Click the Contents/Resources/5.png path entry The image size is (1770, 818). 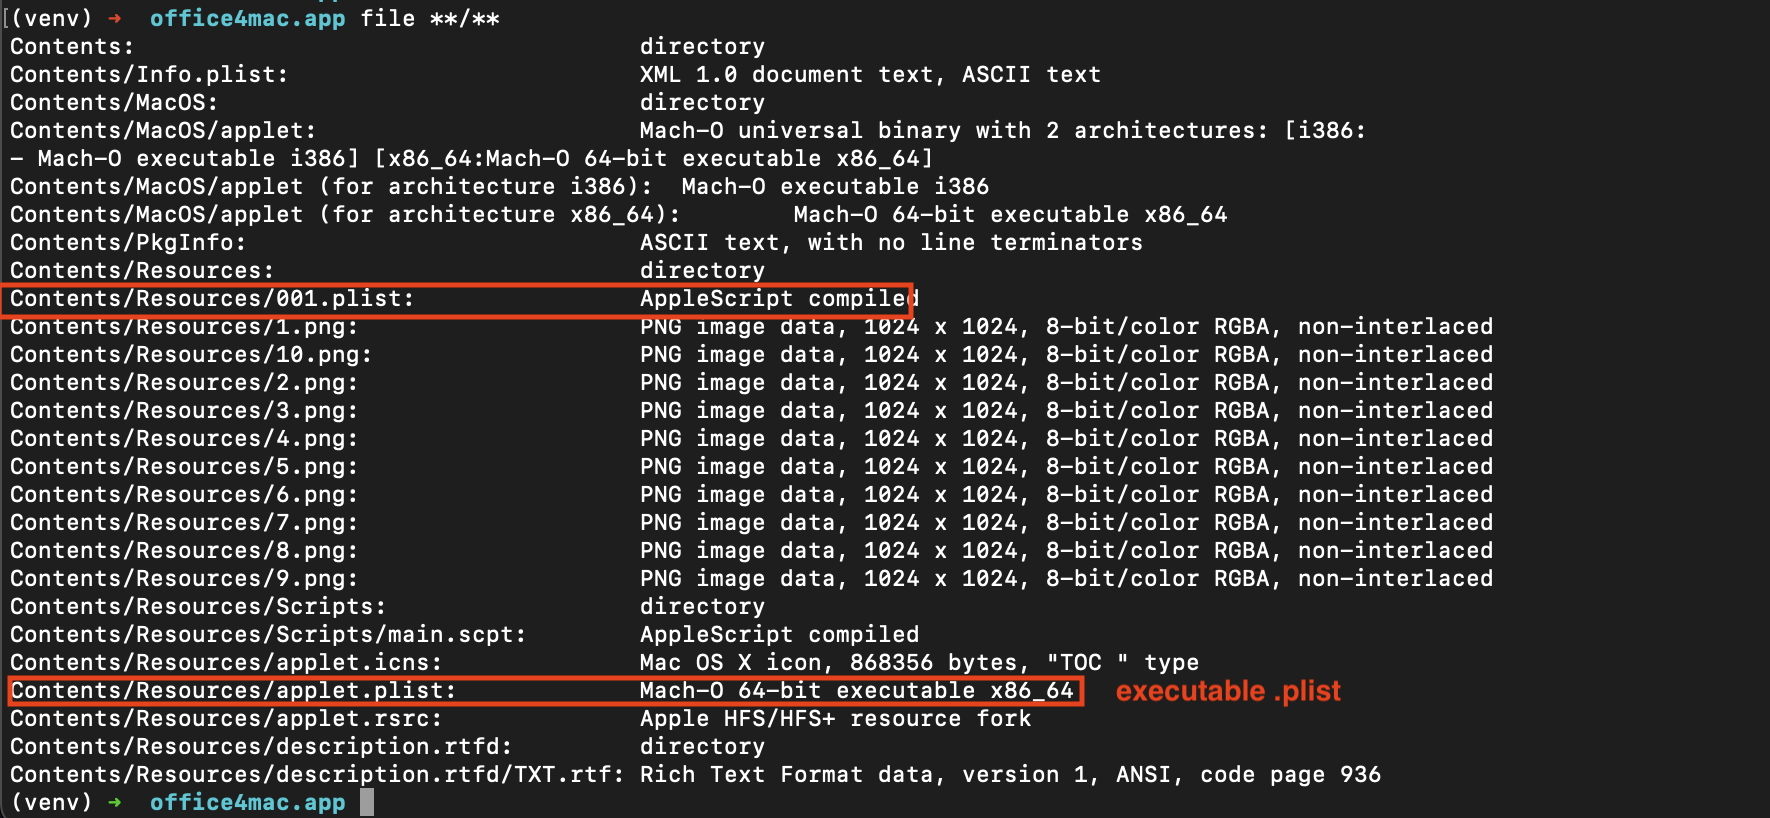coord(183,467)
